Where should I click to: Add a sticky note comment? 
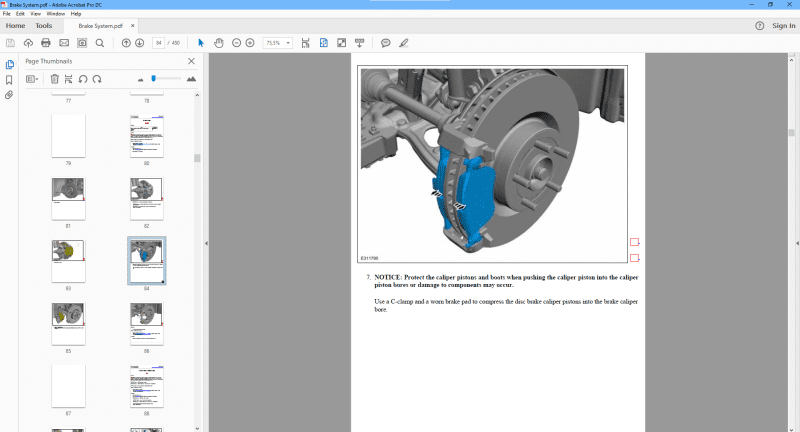point(385,43)
